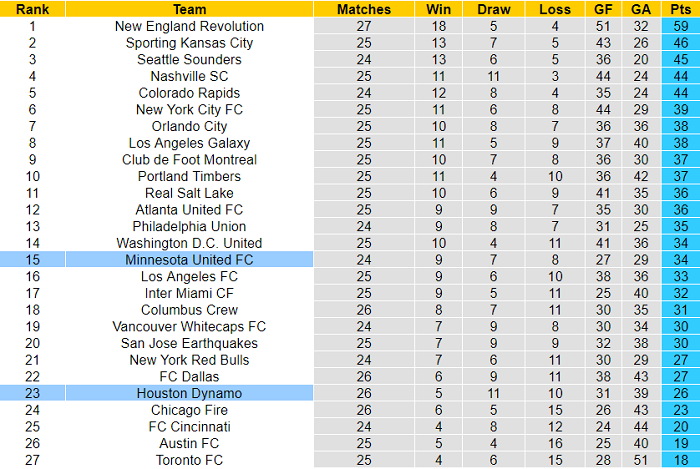Select the Win column header
700x469 pixels.
[437, 9]
